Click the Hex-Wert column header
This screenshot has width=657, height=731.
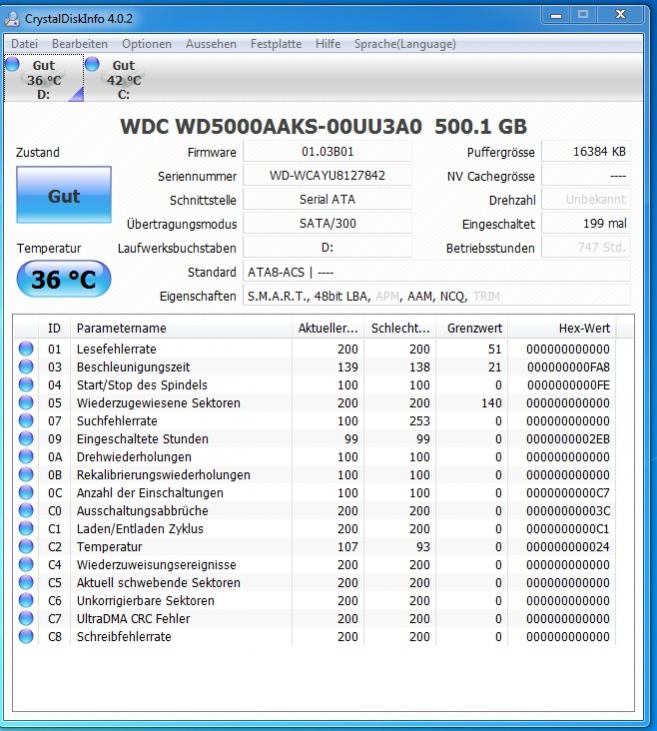562,328
